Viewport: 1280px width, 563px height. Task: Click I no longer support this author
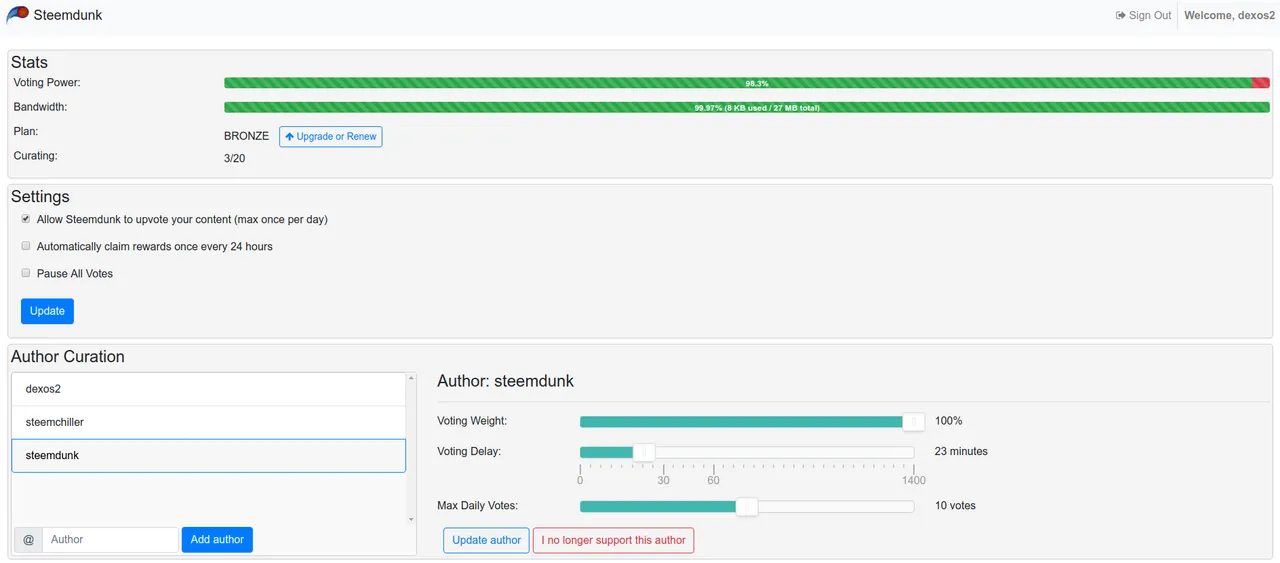[613, 540]
